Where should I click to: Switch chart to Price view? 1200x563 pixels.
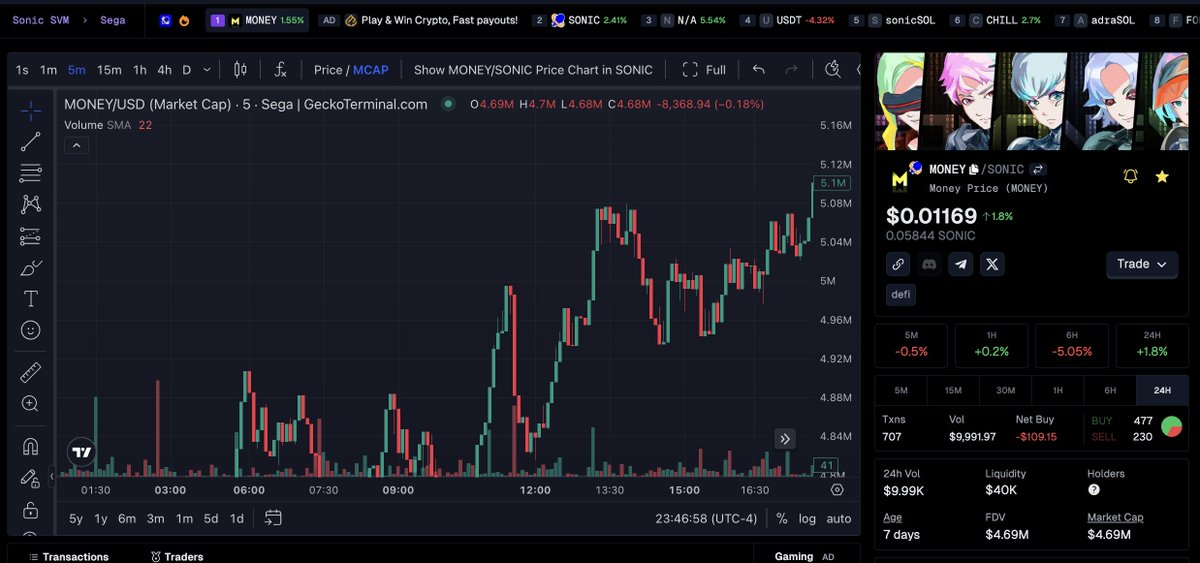(328, 70)
